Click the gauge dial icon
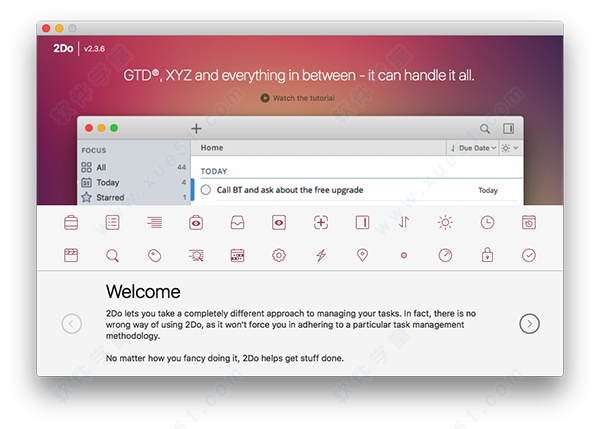600x429 pixels. 445,255
